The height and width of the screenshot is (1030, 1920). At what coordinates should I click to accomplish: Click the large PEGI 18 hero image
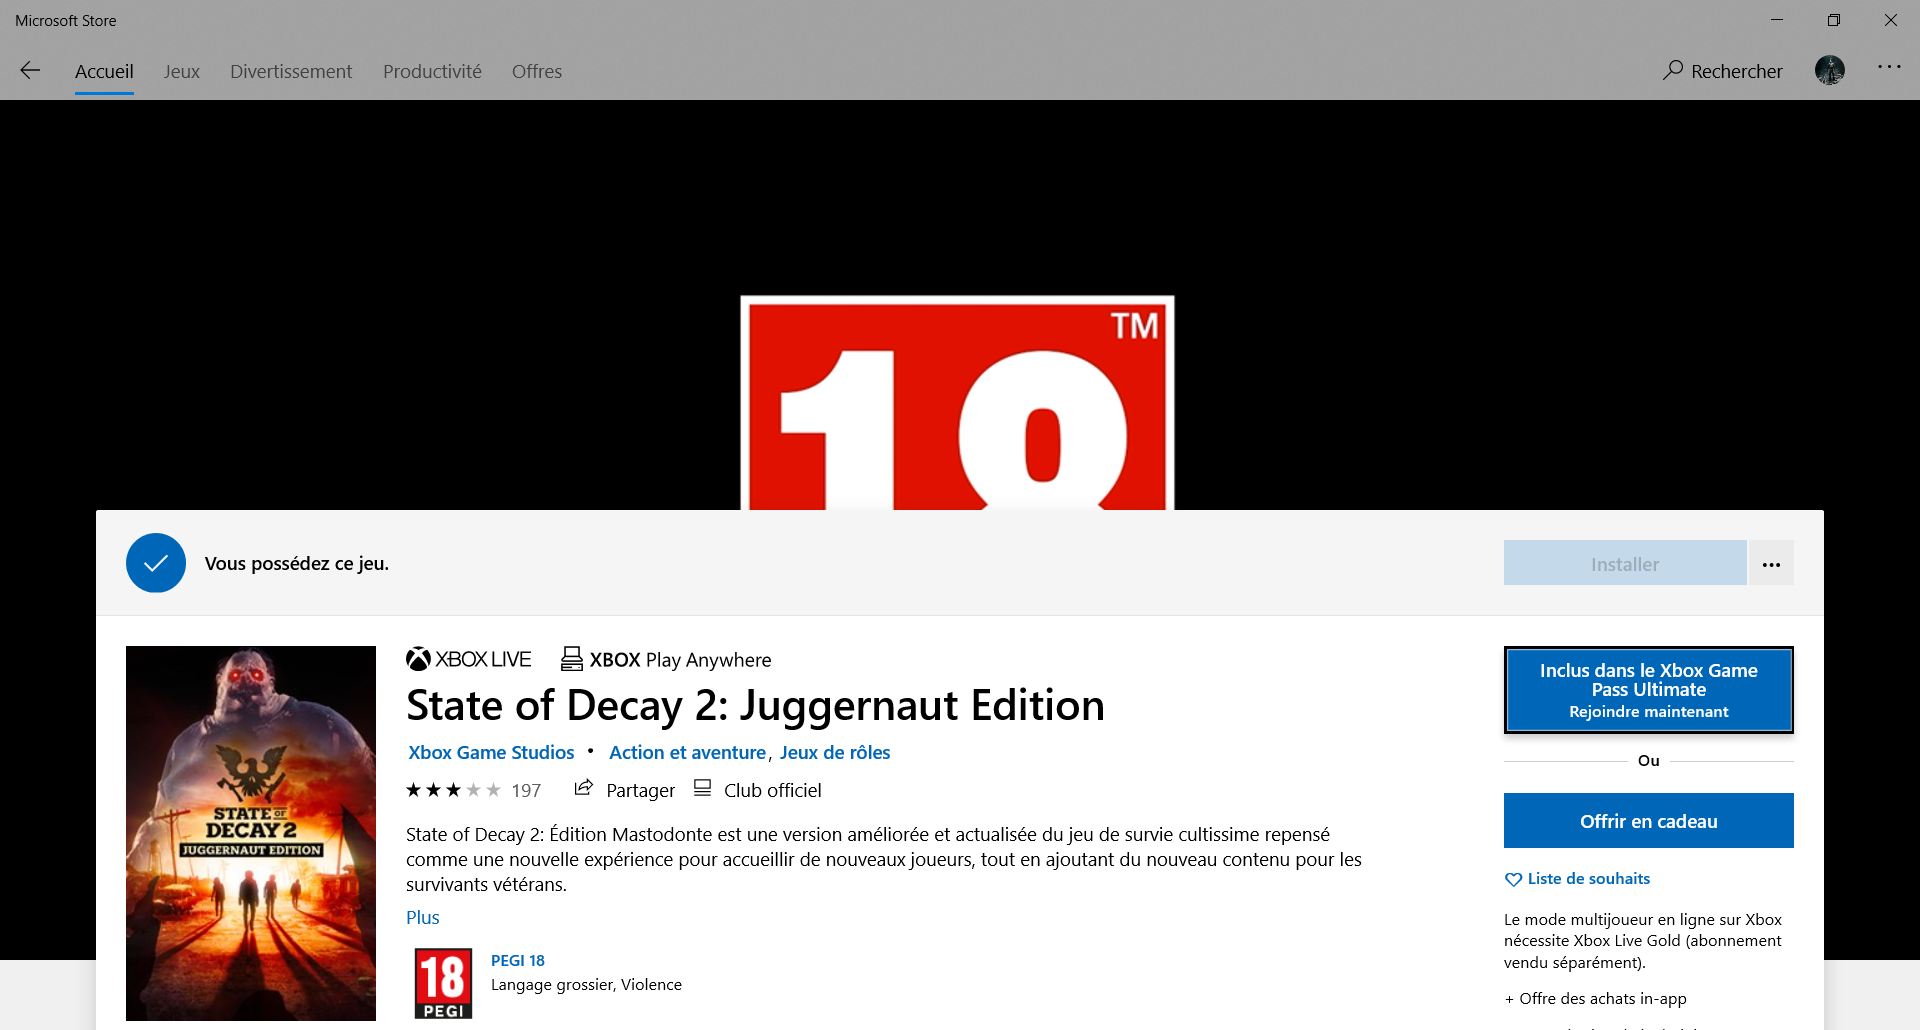click(958, 403)
